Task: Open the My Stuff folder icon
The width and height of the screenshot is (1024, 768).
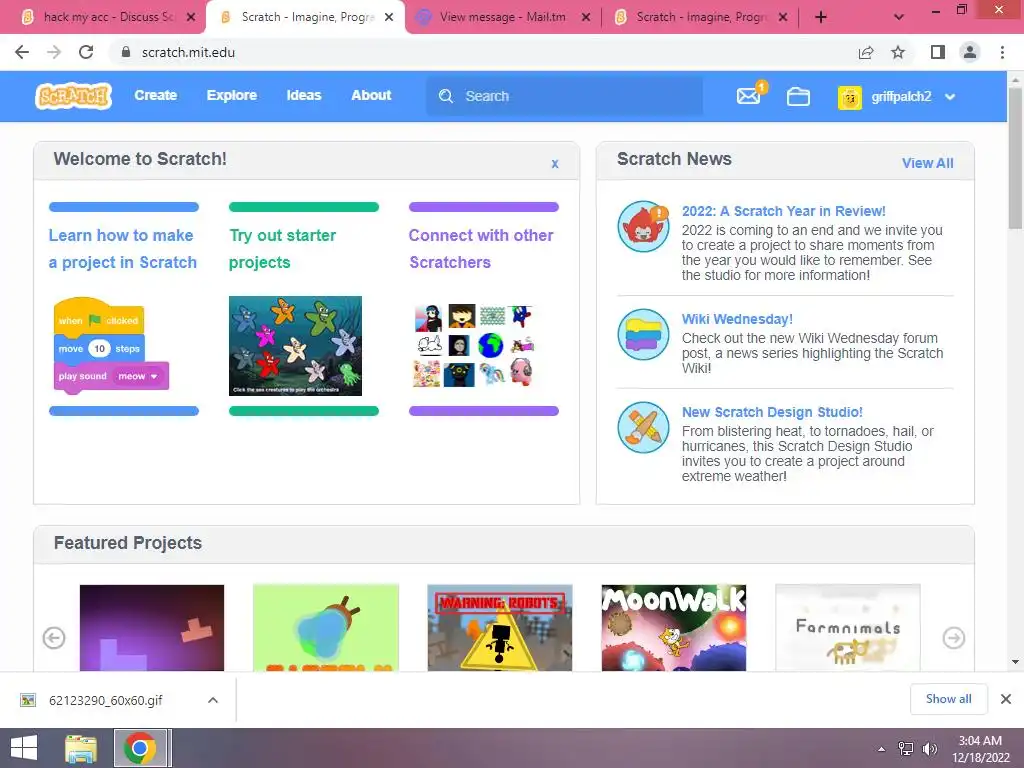Action: pos(798,96)
